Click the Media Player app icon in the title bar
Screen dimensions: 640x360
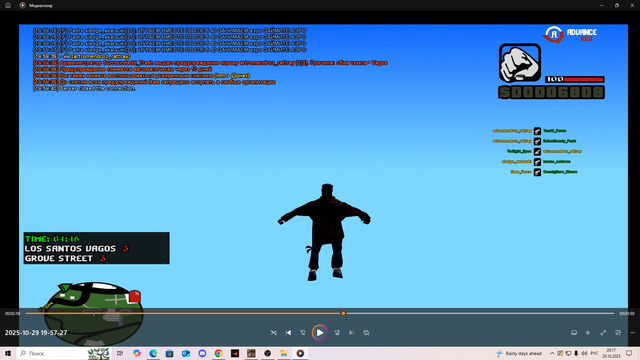pyautogui.click(x=22, y=5)
